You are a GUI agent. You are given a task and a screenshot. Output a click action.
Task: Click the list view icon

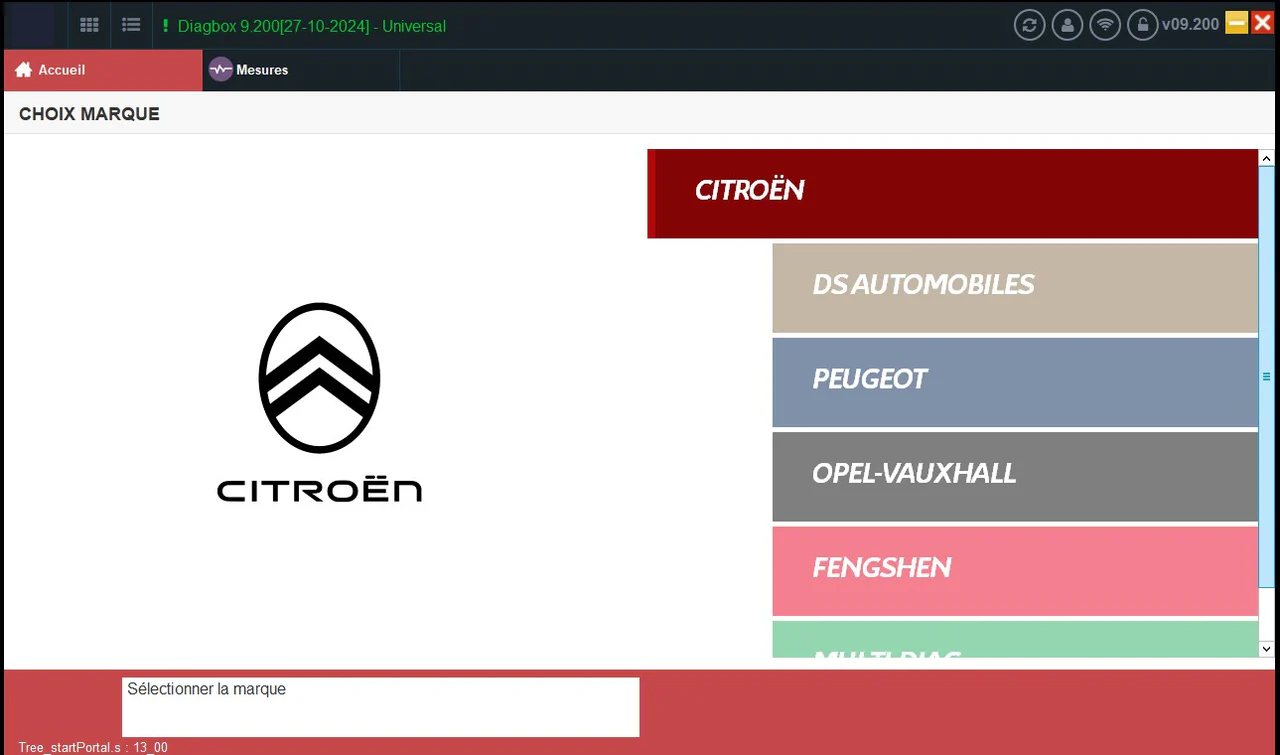tap(130, 25)
